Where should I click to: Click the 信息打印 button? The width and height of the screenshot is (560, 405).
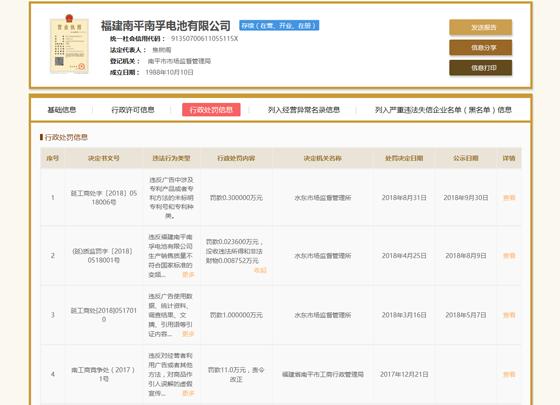480,68
